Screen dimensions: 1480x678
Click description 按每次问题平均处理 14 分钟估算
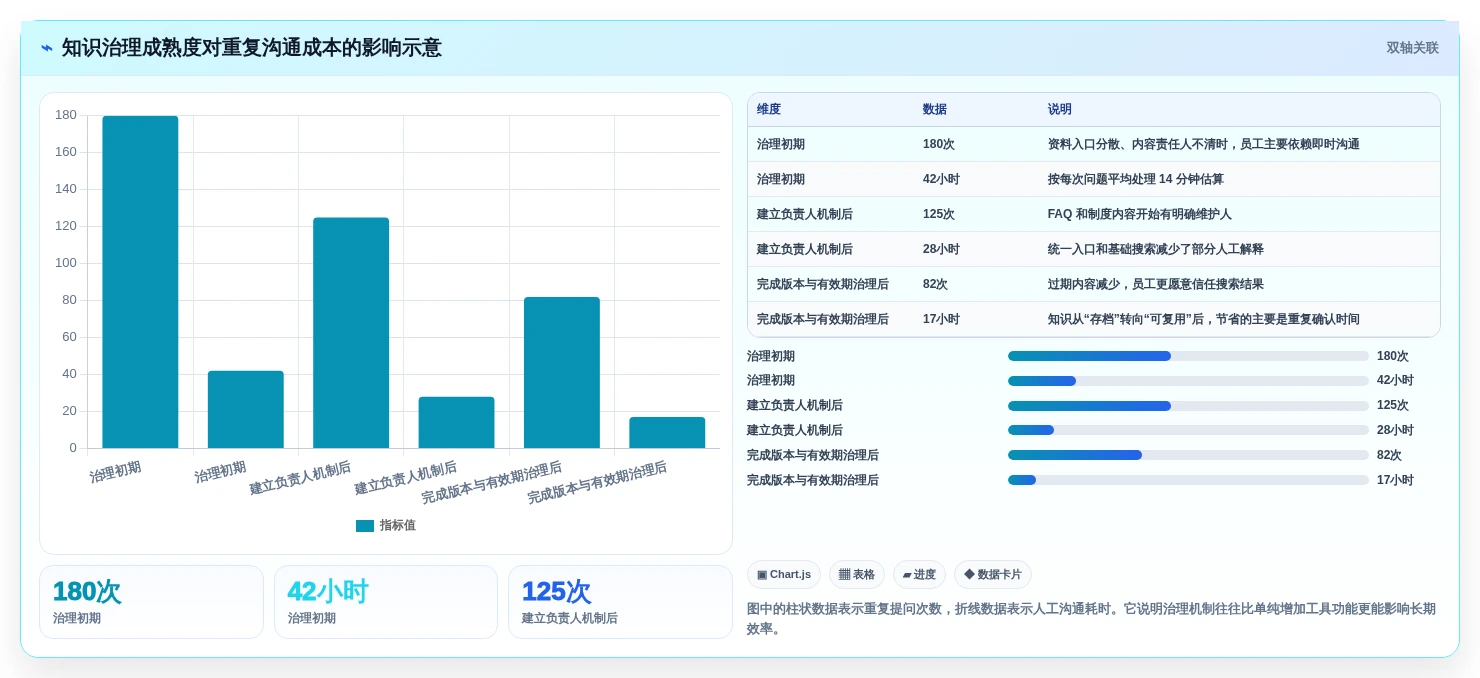pos(1136,179)
